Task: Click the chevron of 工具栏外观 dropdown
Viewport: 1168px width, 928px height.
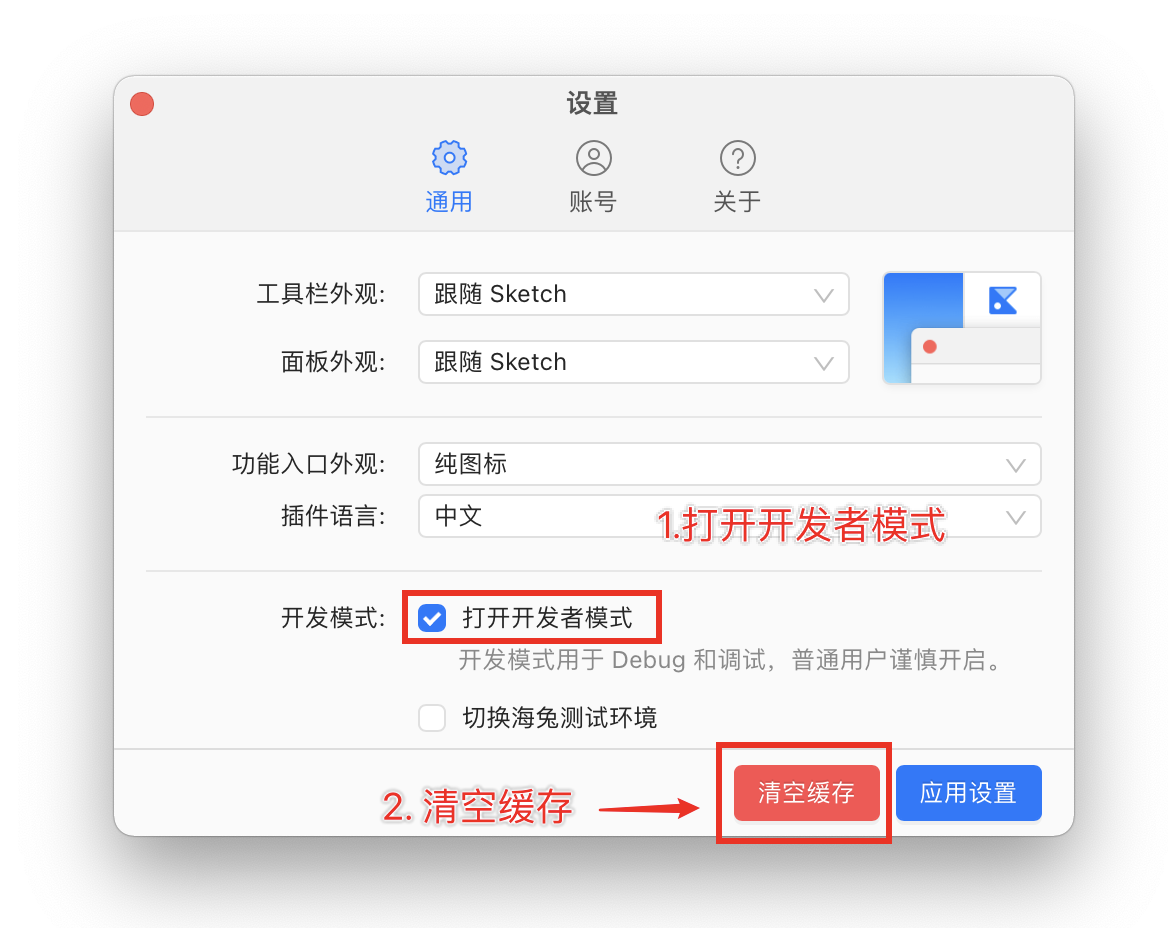Action: (824, 295)
